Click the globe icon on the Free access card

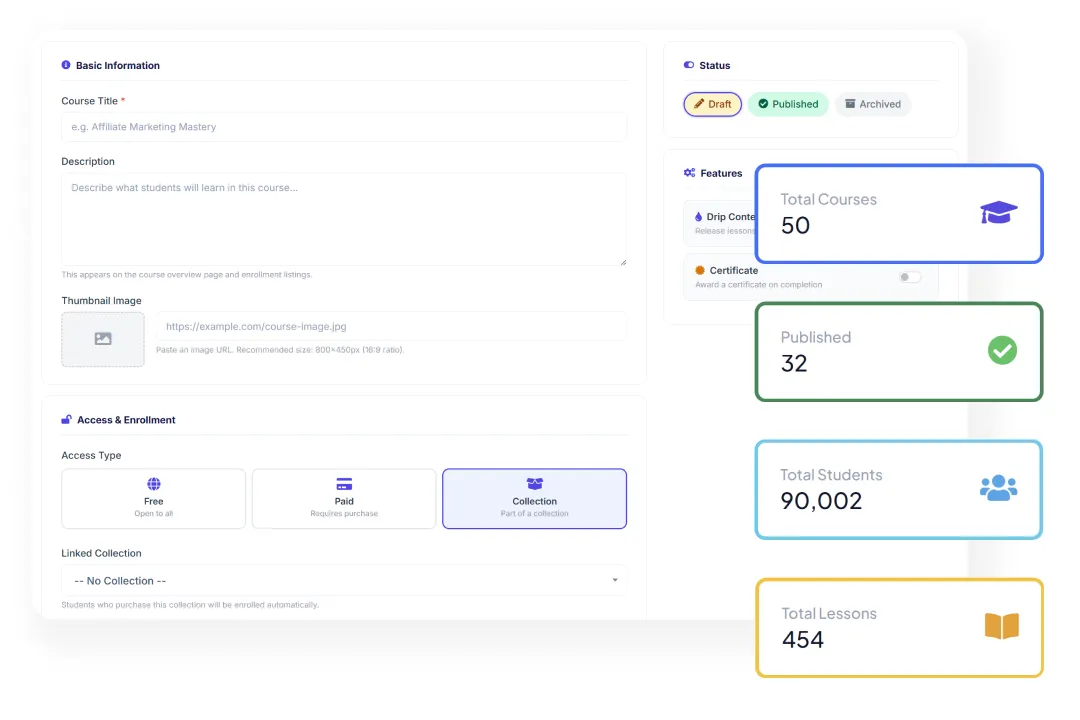153,485
